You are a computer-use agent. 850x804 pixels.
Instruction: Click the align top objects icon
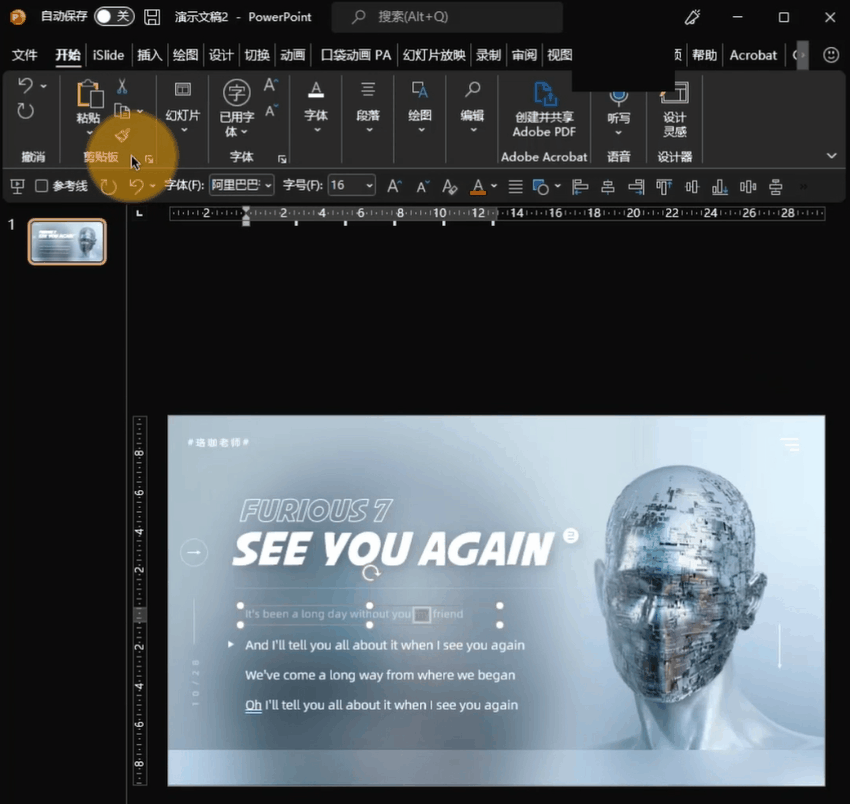coord(664,187)
